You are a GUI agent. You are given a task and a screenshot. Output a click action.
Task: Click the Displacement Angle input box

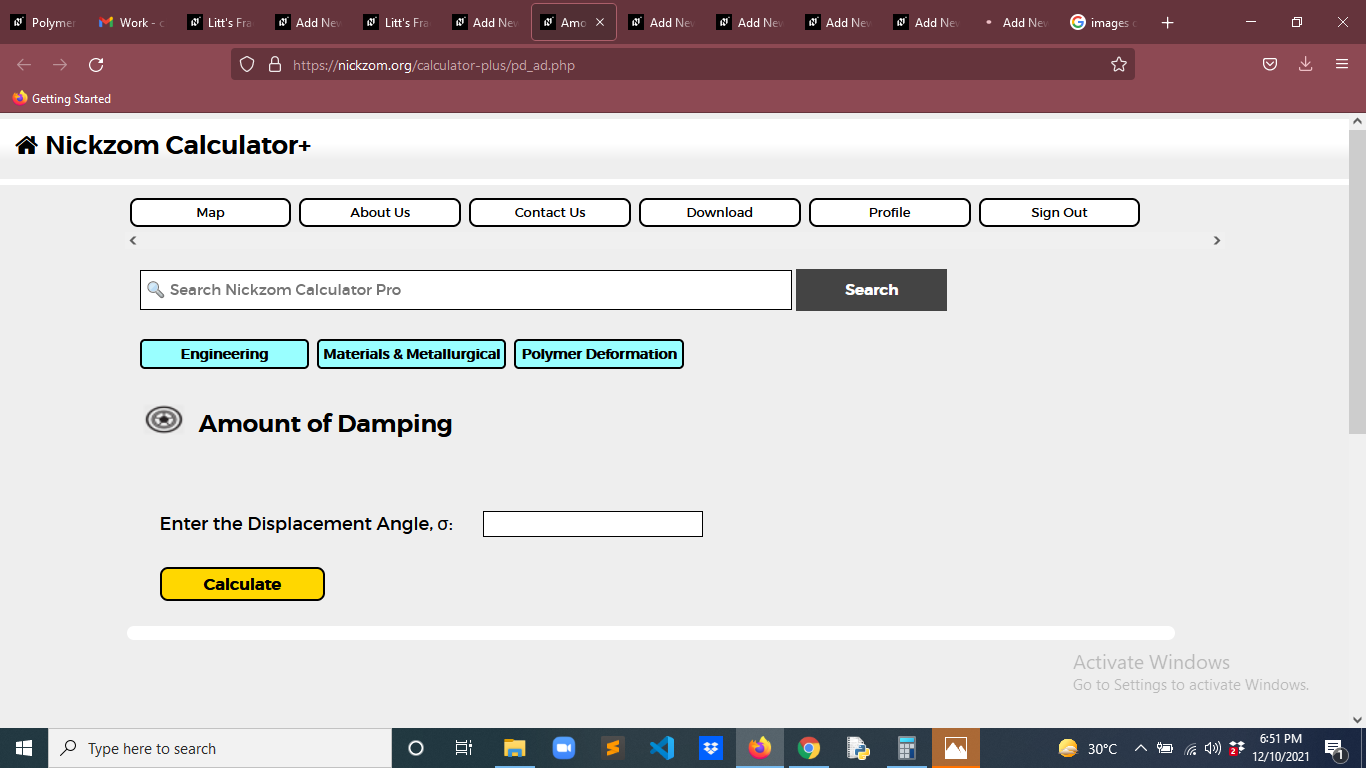click(x=593, y=524)
